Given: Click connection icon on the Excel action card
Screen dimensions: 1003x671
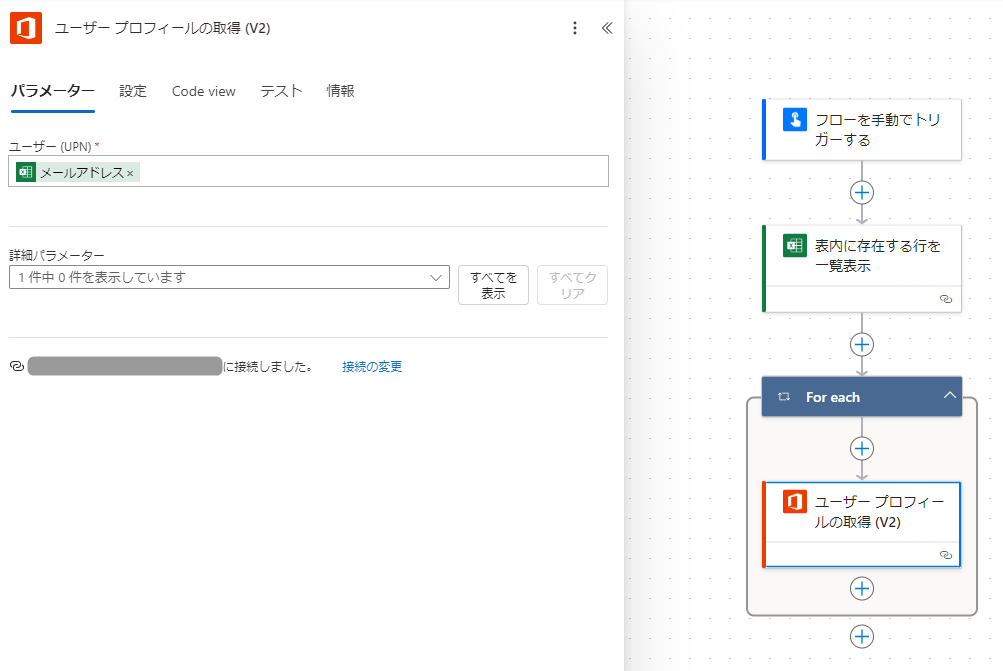Looking at the screenshot, I should pyautogui.click(x=946, y=299).
